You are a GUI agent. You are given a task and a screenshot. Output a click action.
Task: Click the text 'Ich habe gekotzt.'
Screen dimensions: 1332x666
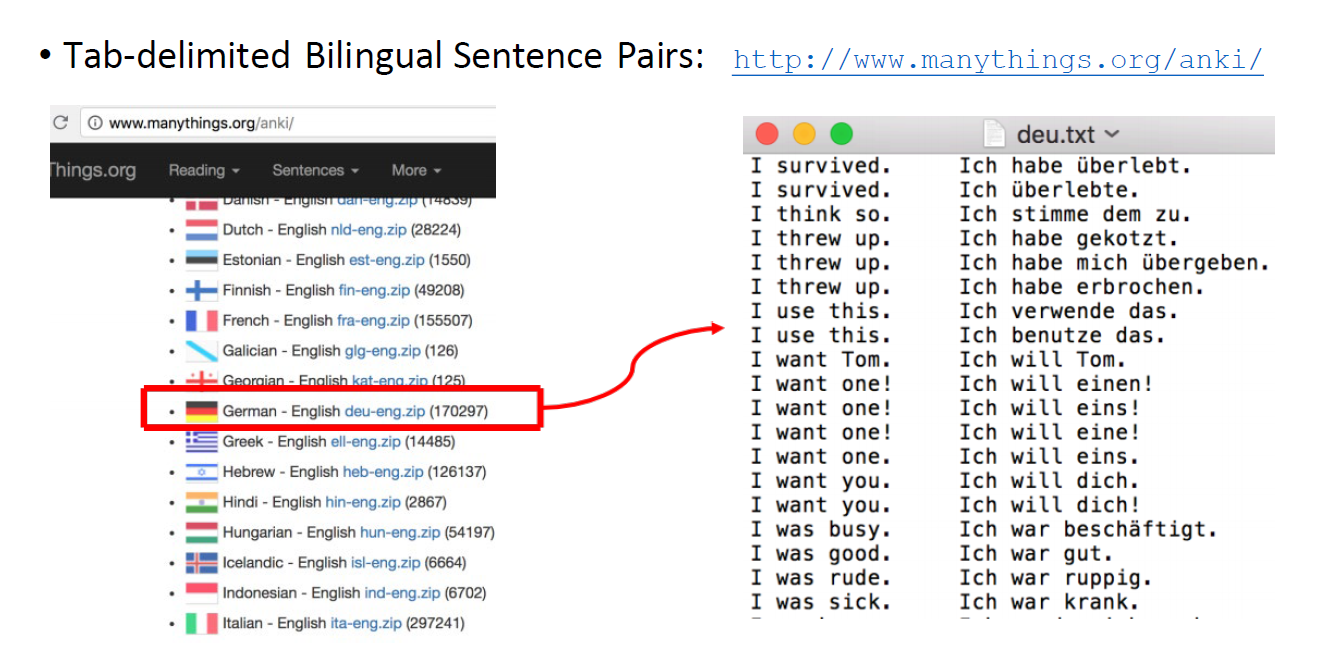[x=1069, y=238]
